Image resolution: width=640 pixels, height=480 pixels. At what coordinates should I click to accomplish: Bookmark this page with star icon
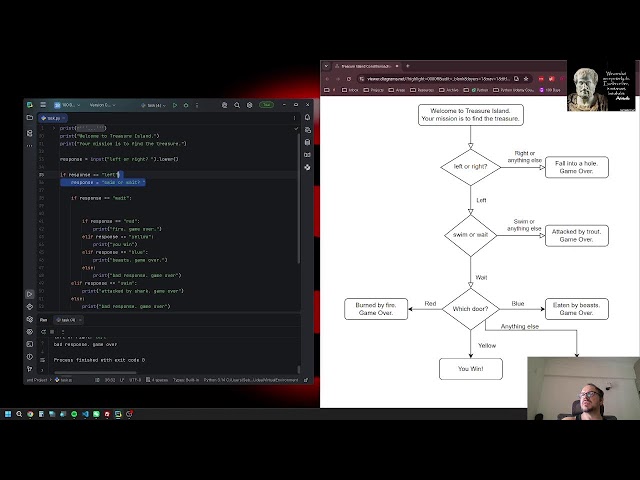coord(527,79)
